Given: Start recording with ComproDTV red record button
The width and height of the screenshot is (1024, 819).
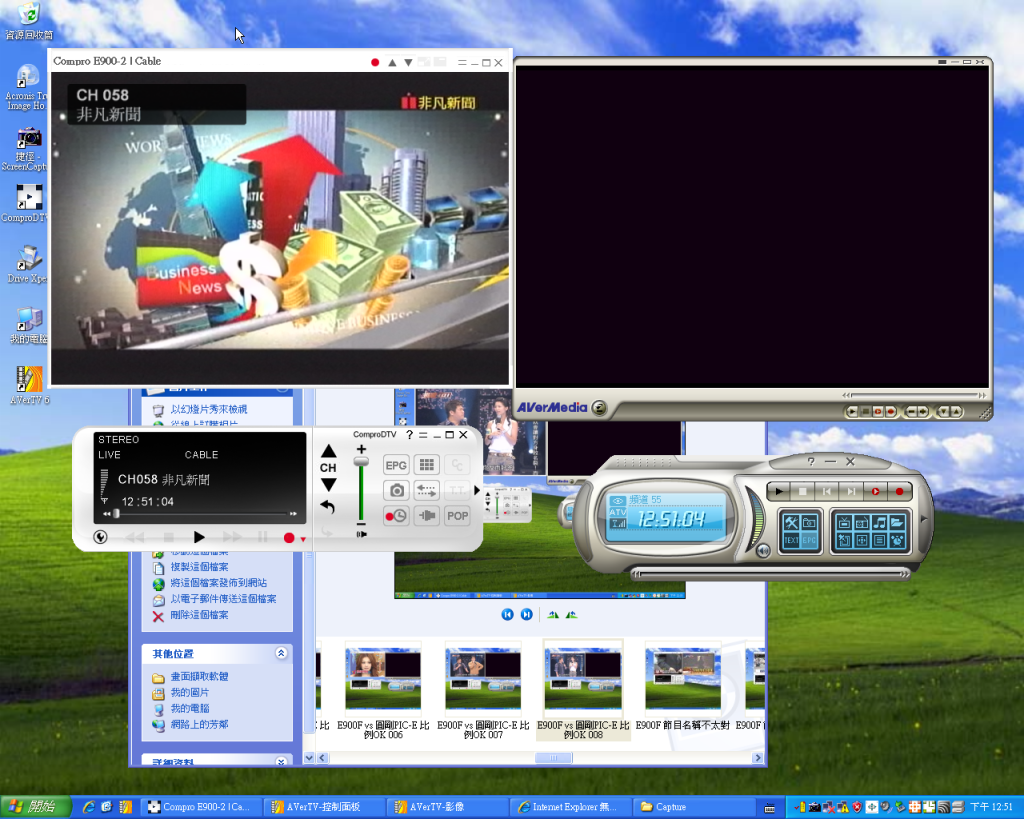Looking at the screenshot, I should pyautogui.click(x=289, y=538).
